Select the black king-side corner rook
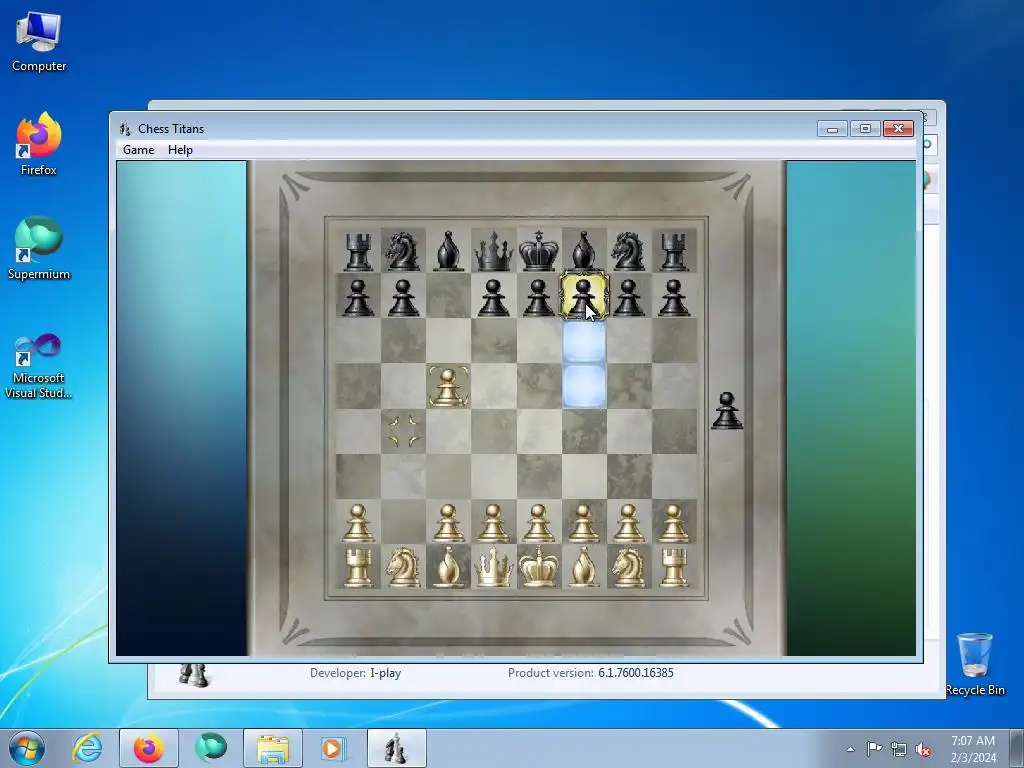1024x768 pixels. pyautogui.click(x=673, y=251)
